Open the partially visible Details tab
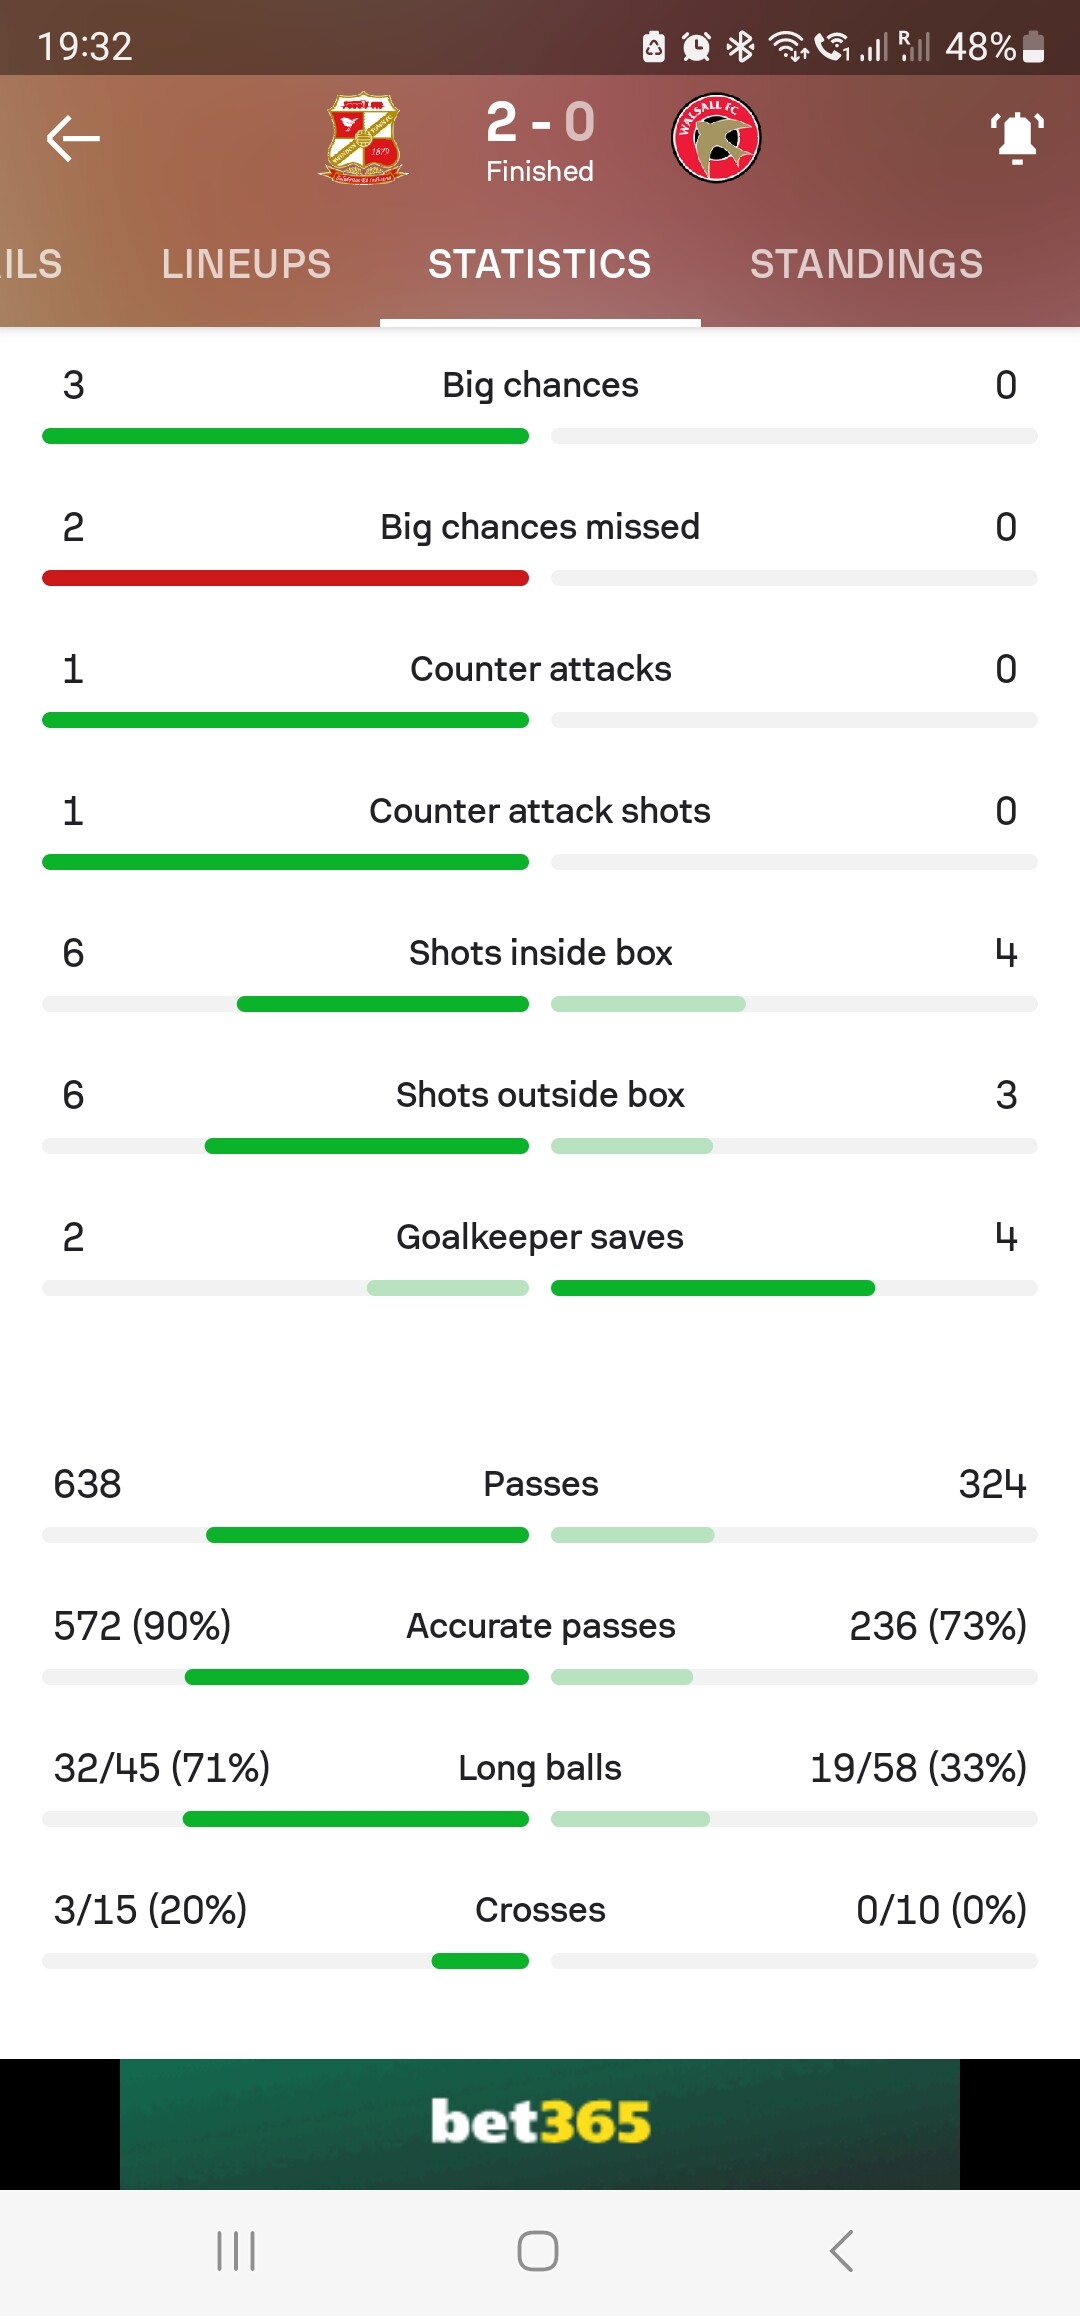 click(31, 264)
